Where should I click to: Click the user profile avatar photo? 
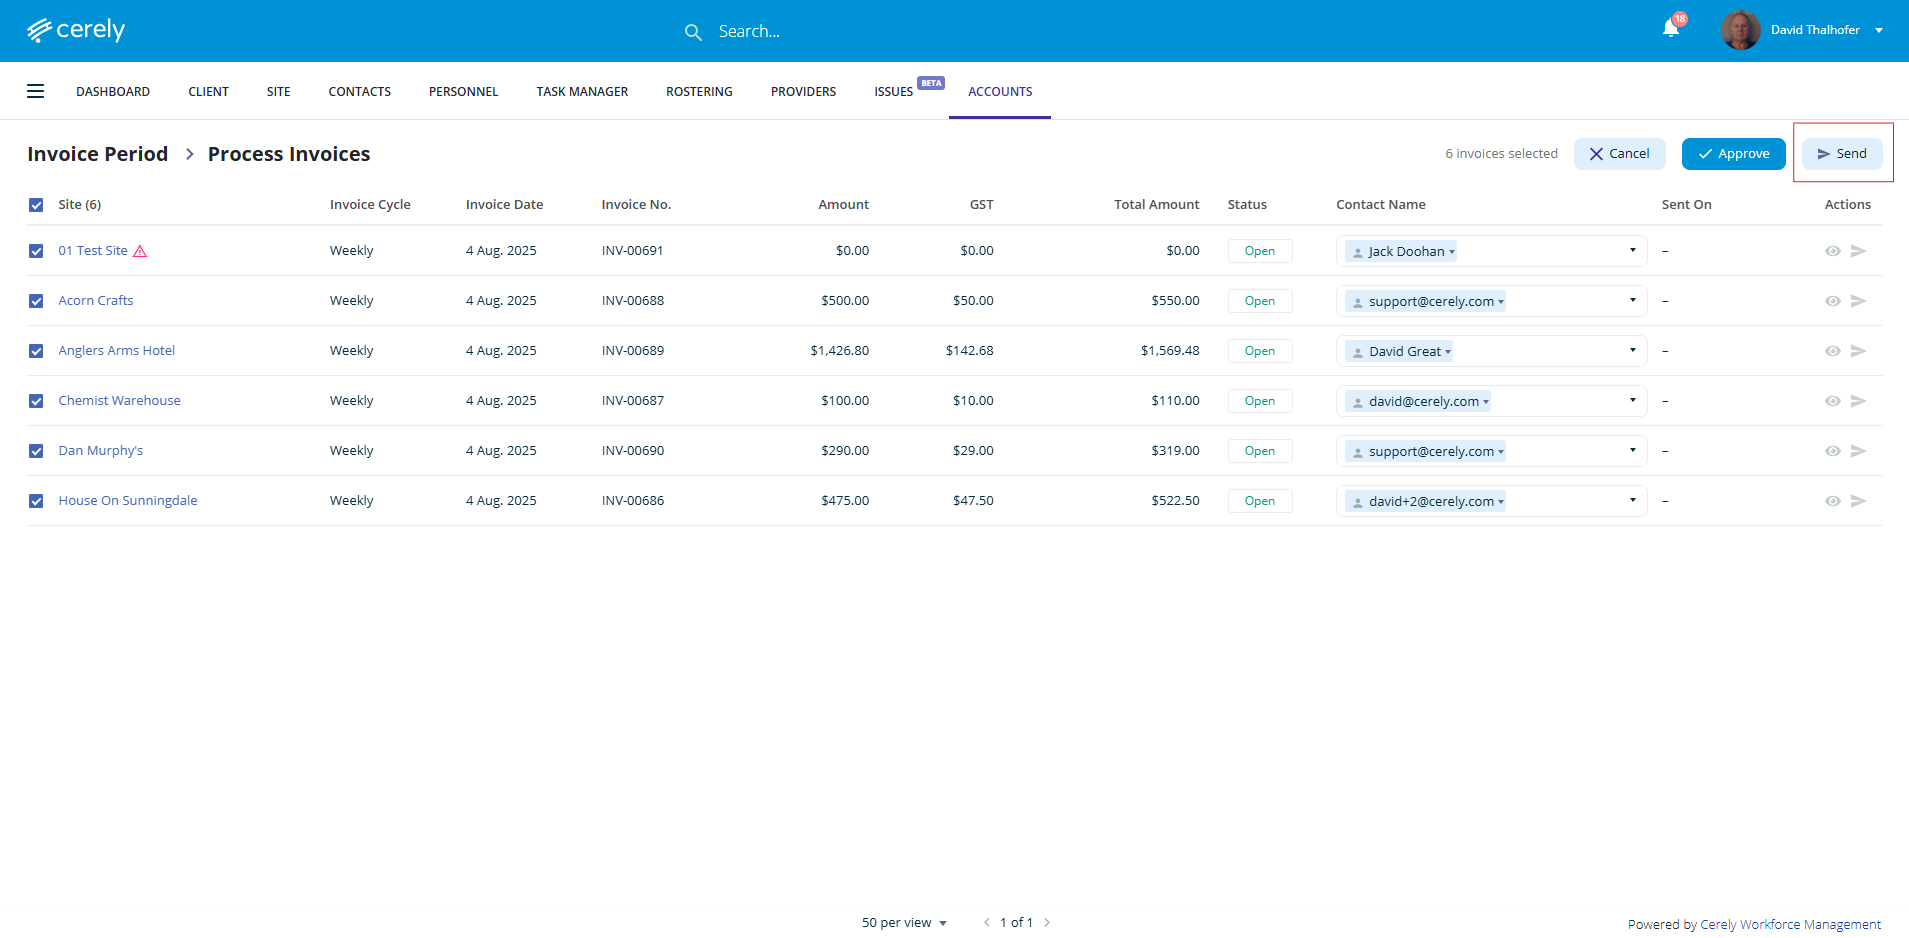coord(1740,30)
